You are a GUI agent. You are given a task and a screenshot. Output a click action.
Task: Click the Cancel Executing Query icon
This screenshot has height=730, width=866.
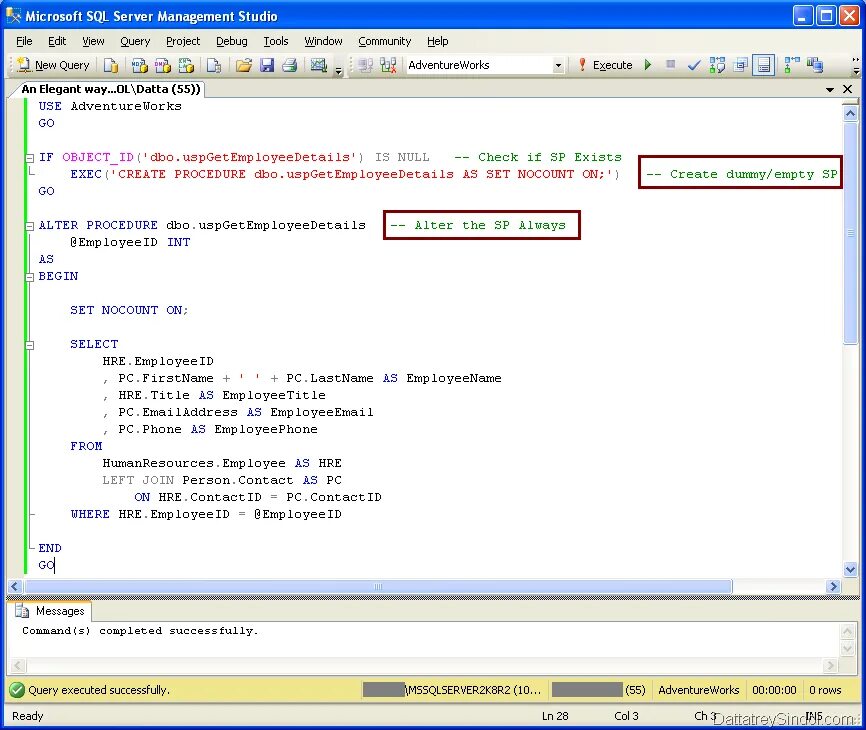(x=670, y=65)
